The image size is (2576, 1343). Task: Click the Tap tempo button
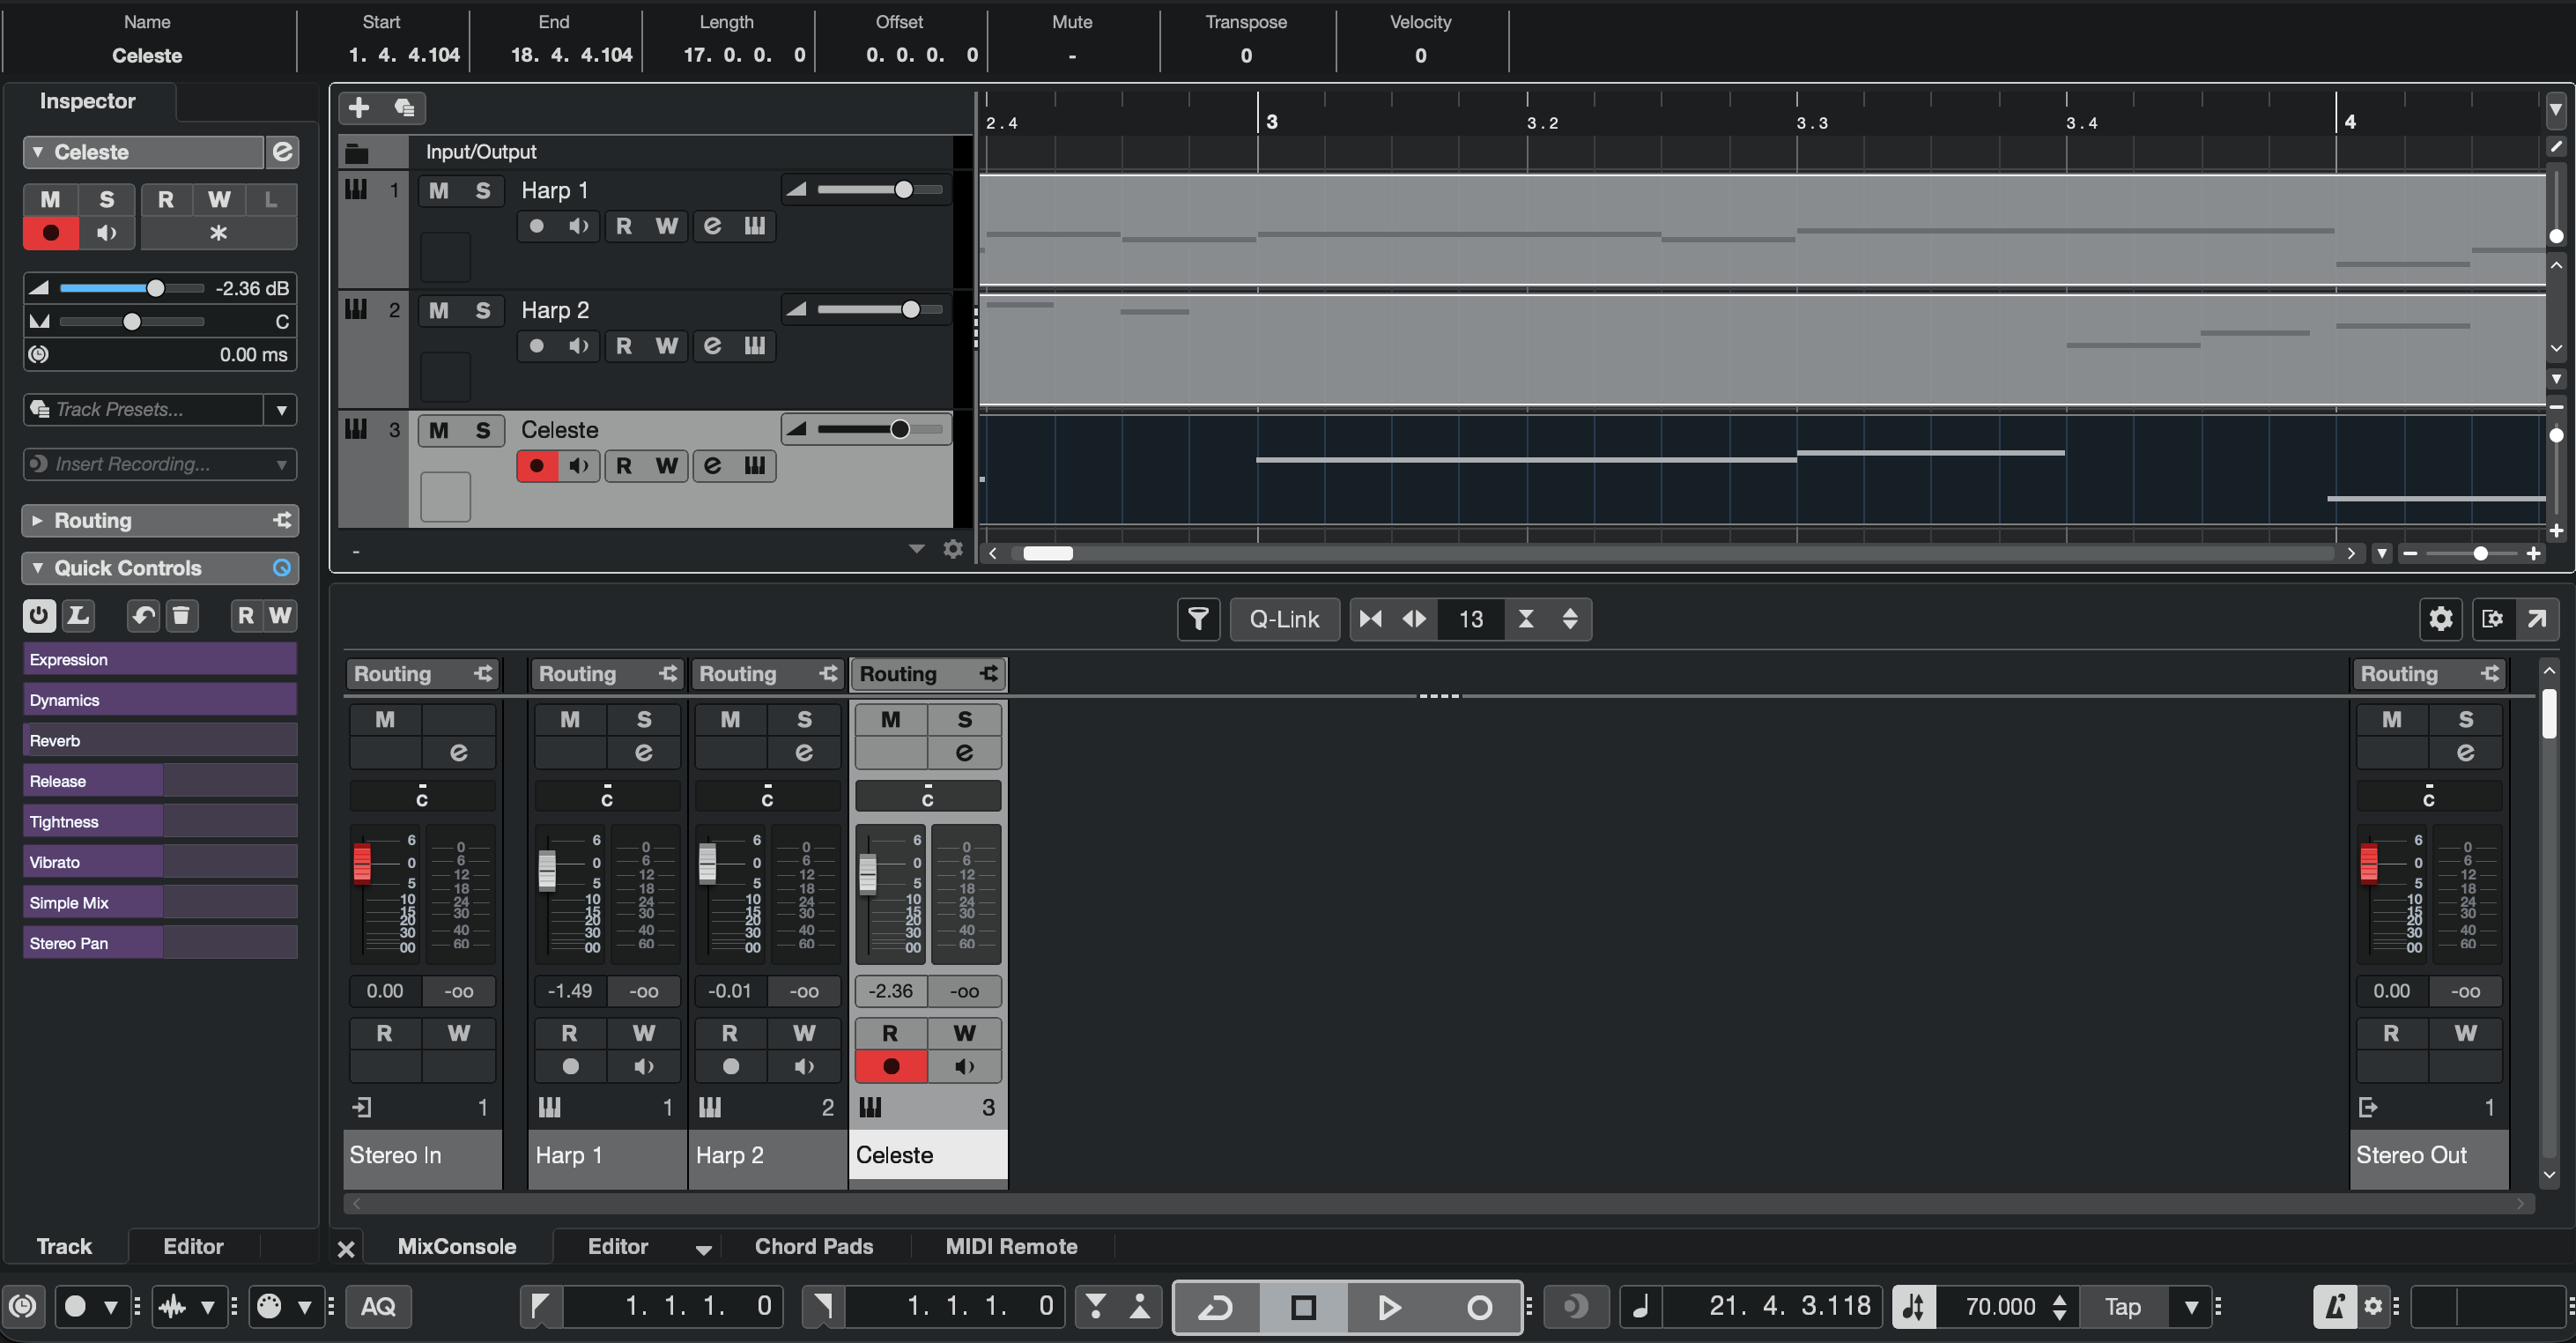coord(2122,1306)
